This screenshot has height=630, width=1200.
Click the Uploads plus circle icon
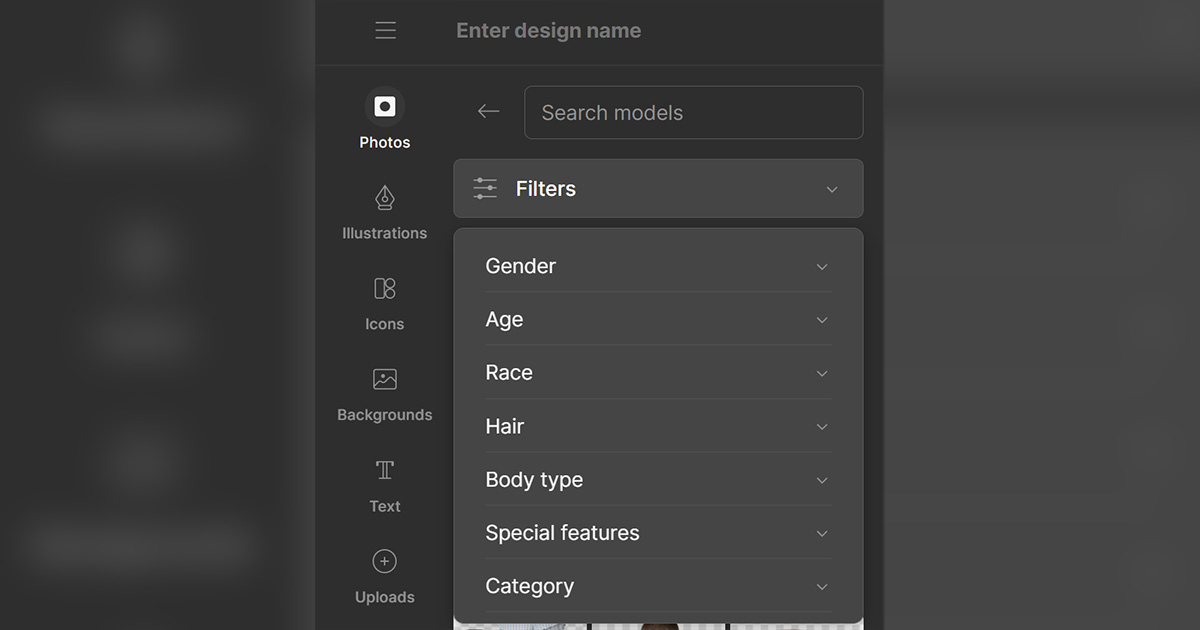coord(385,561)
